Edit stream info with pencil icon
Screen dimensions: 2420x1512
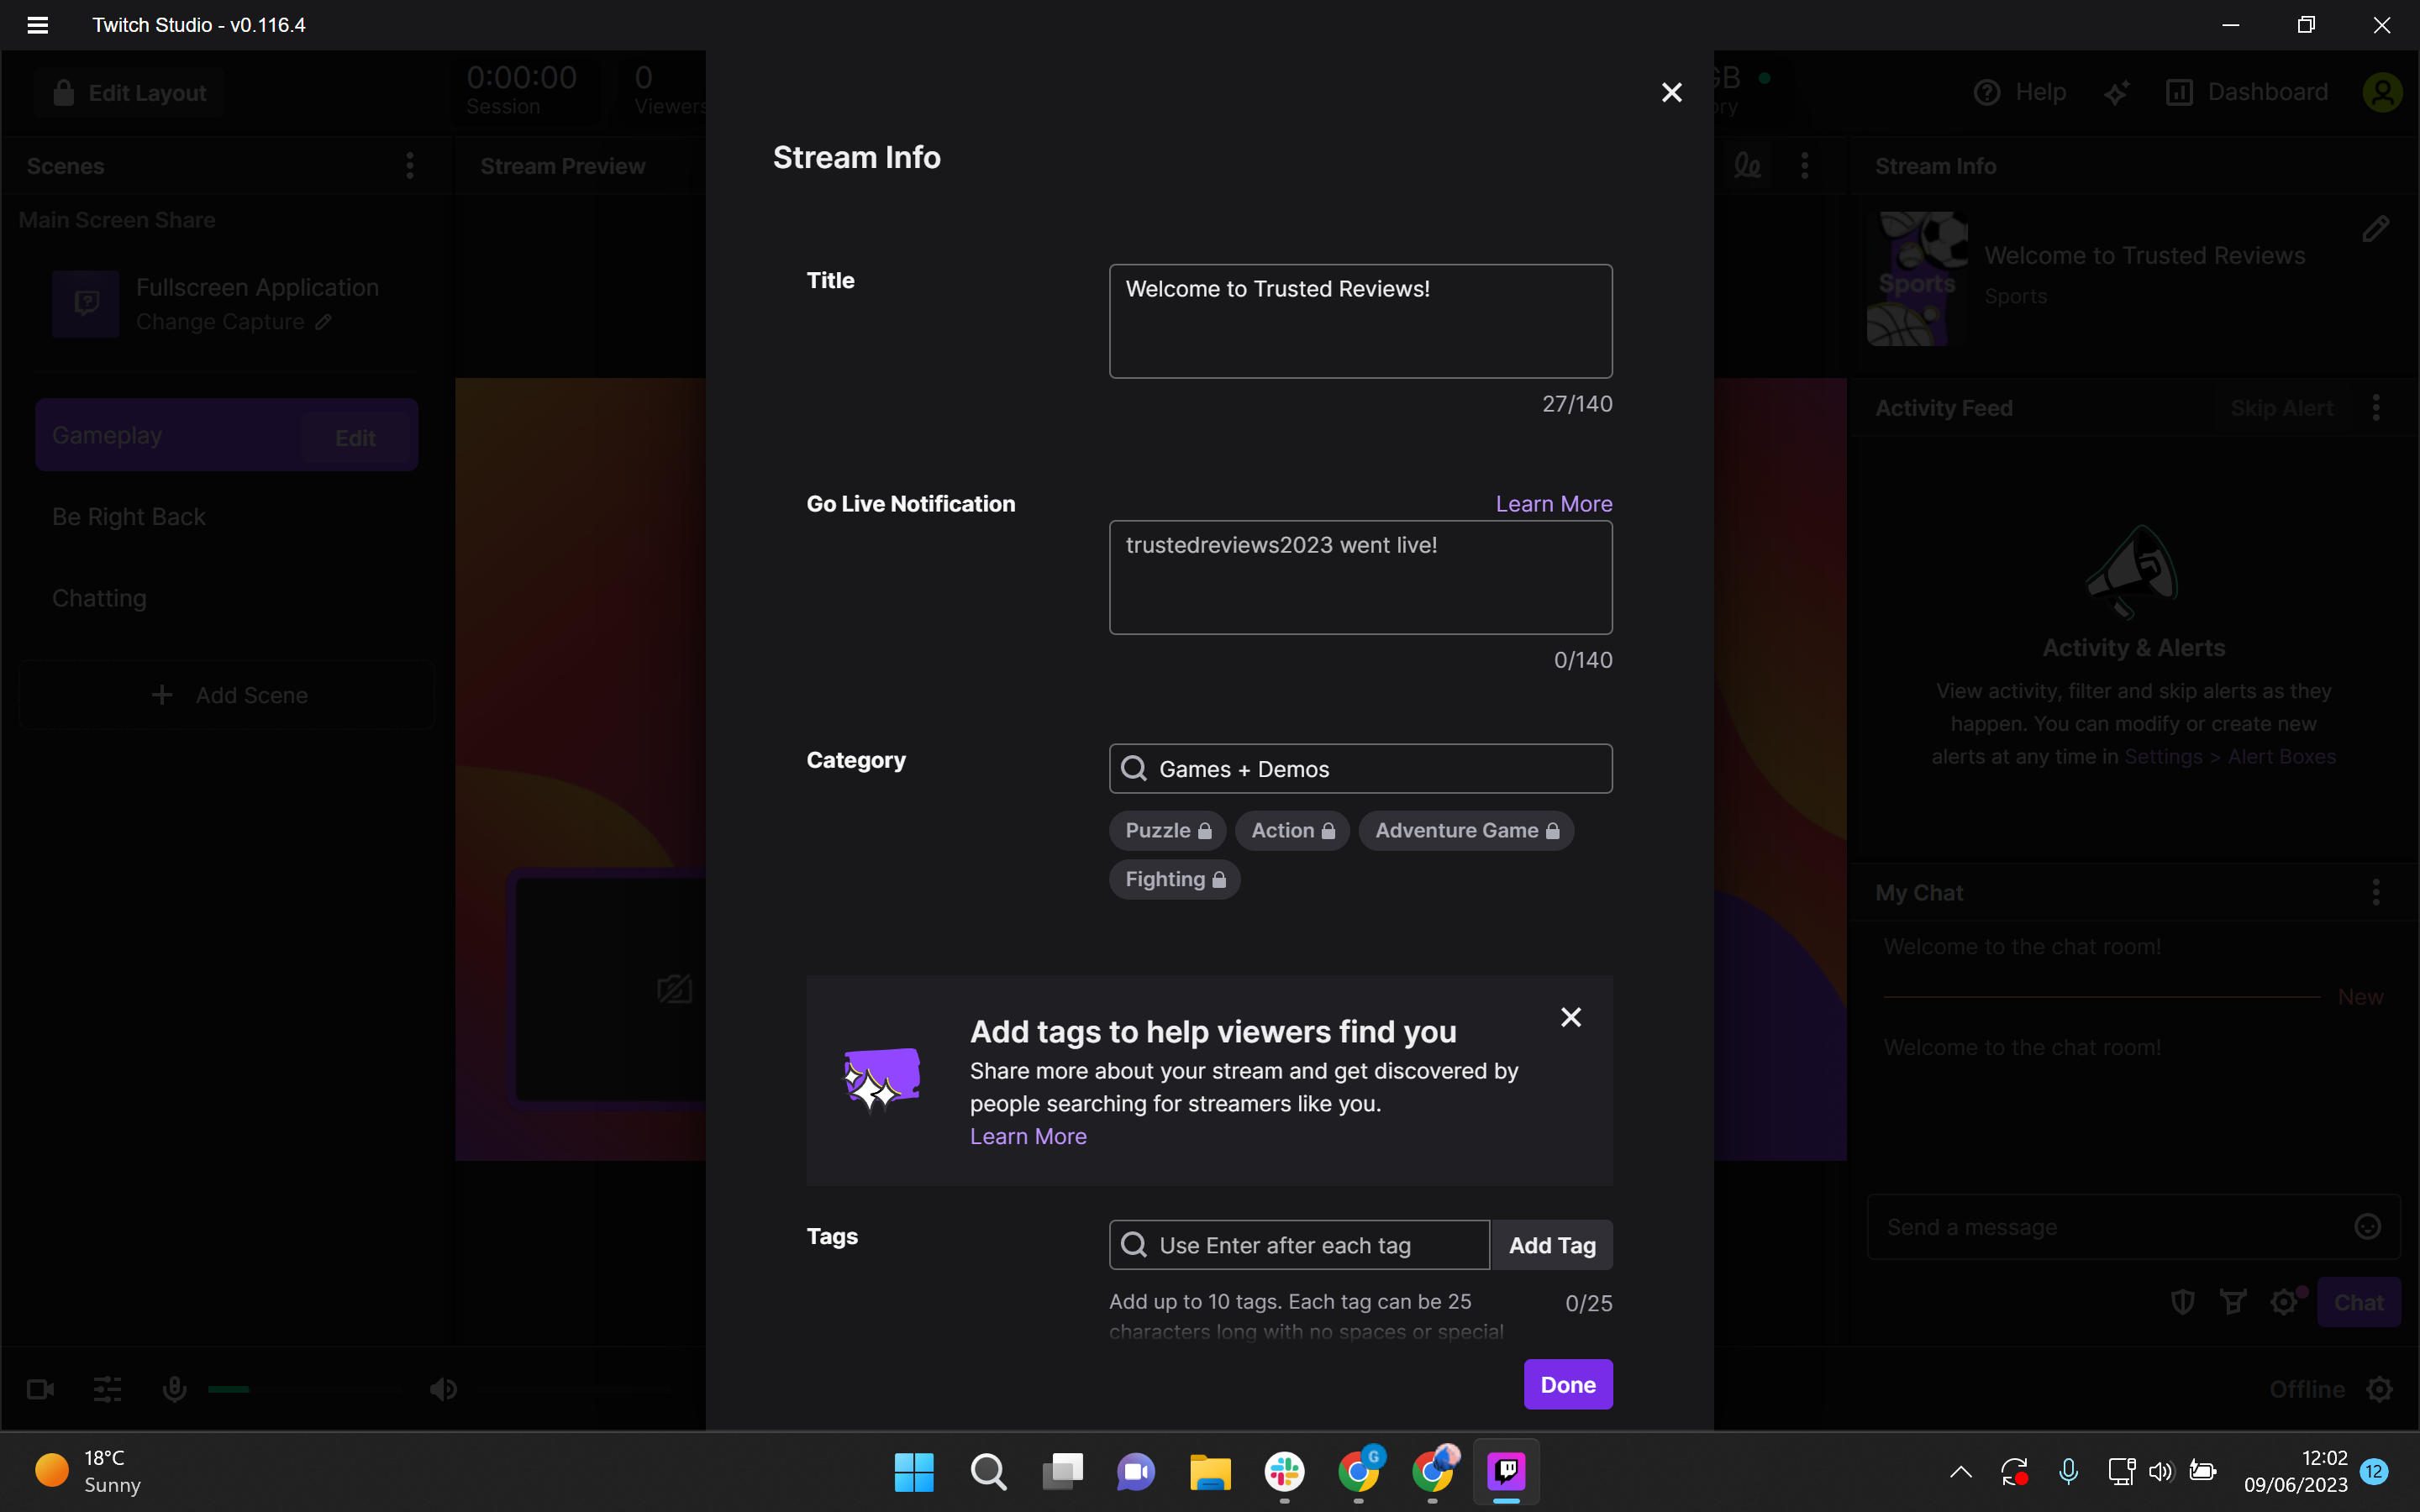(x=2376, y=229)
